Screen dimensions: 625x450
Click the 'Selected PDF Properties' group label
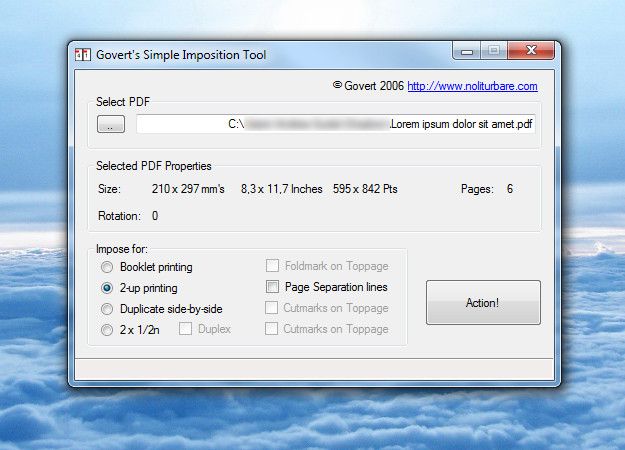(x=154, y=166)
